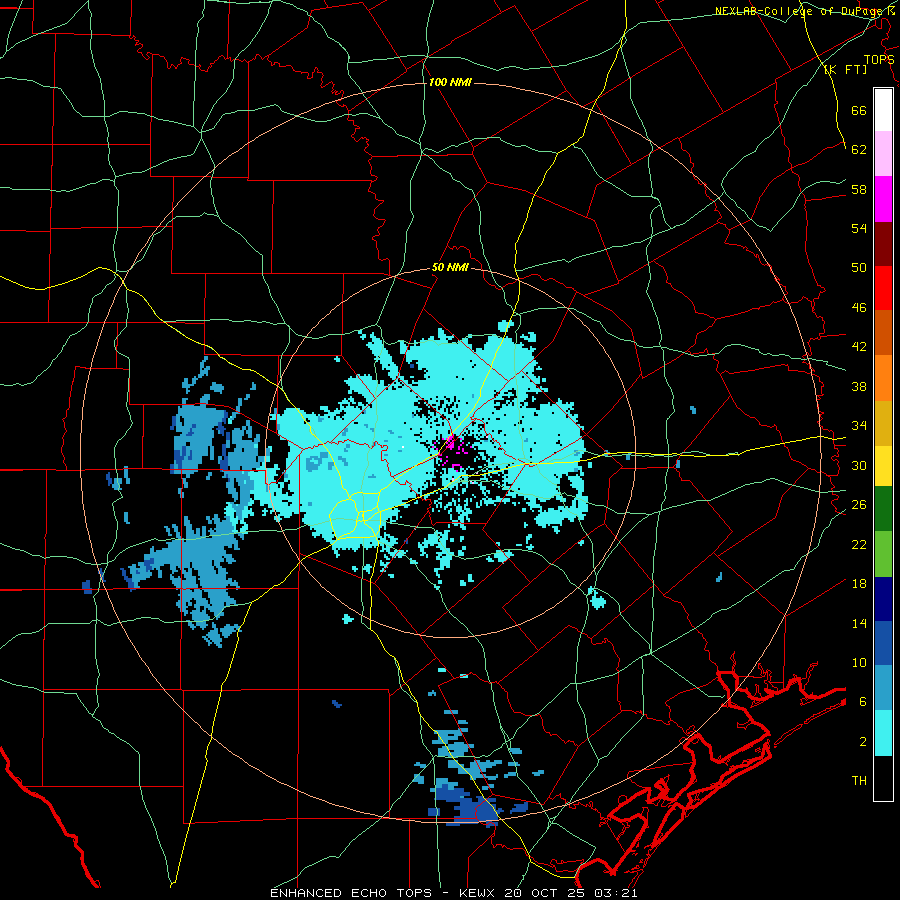
Task: Select the dark green legend swatch
Action: tap(883, 509)
